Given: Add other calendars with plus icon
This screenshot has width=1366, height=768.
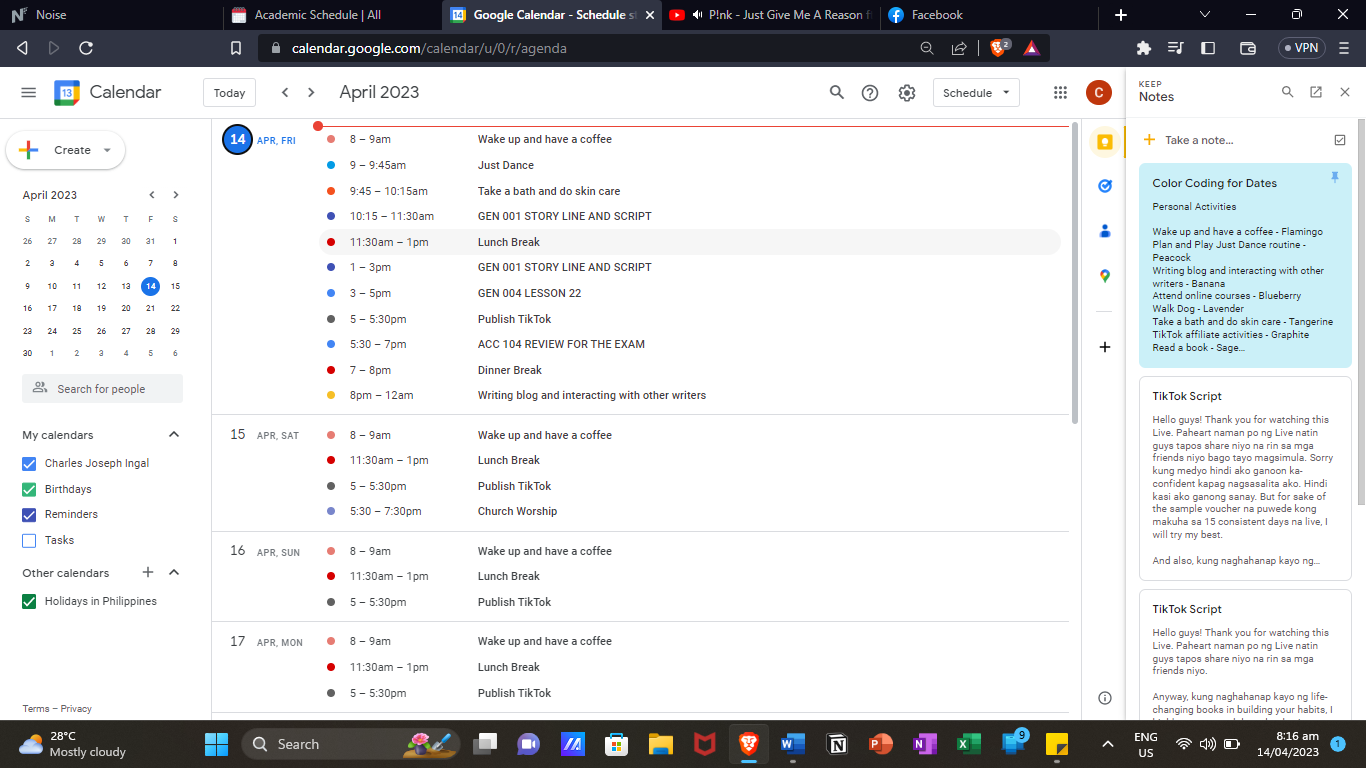Looking at the screenshot, I should [148, 573].
